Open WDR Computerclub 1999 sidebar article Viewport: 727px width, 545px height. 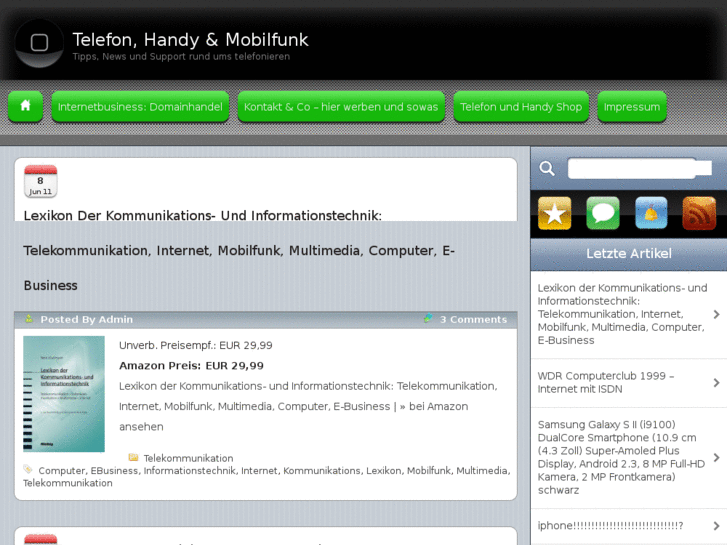coord(606,383)
